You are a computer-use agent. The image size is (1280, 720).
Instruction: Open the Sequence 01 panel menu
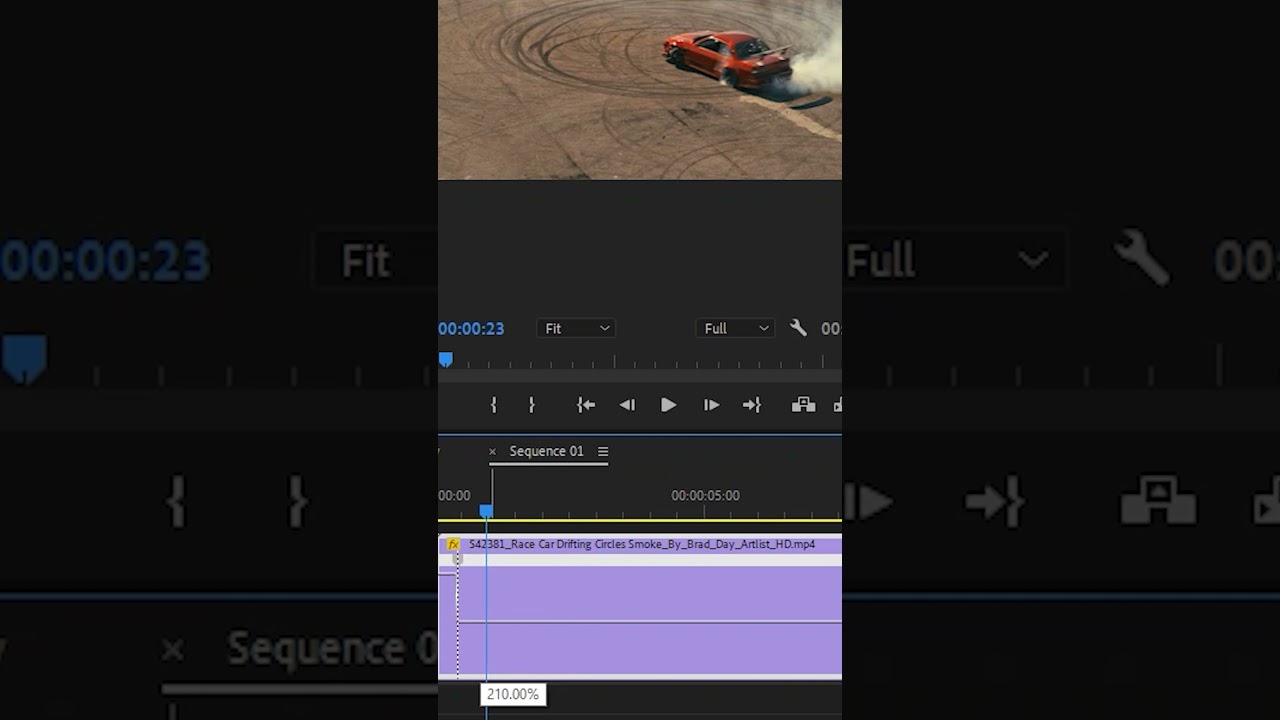tap(603, 452)
